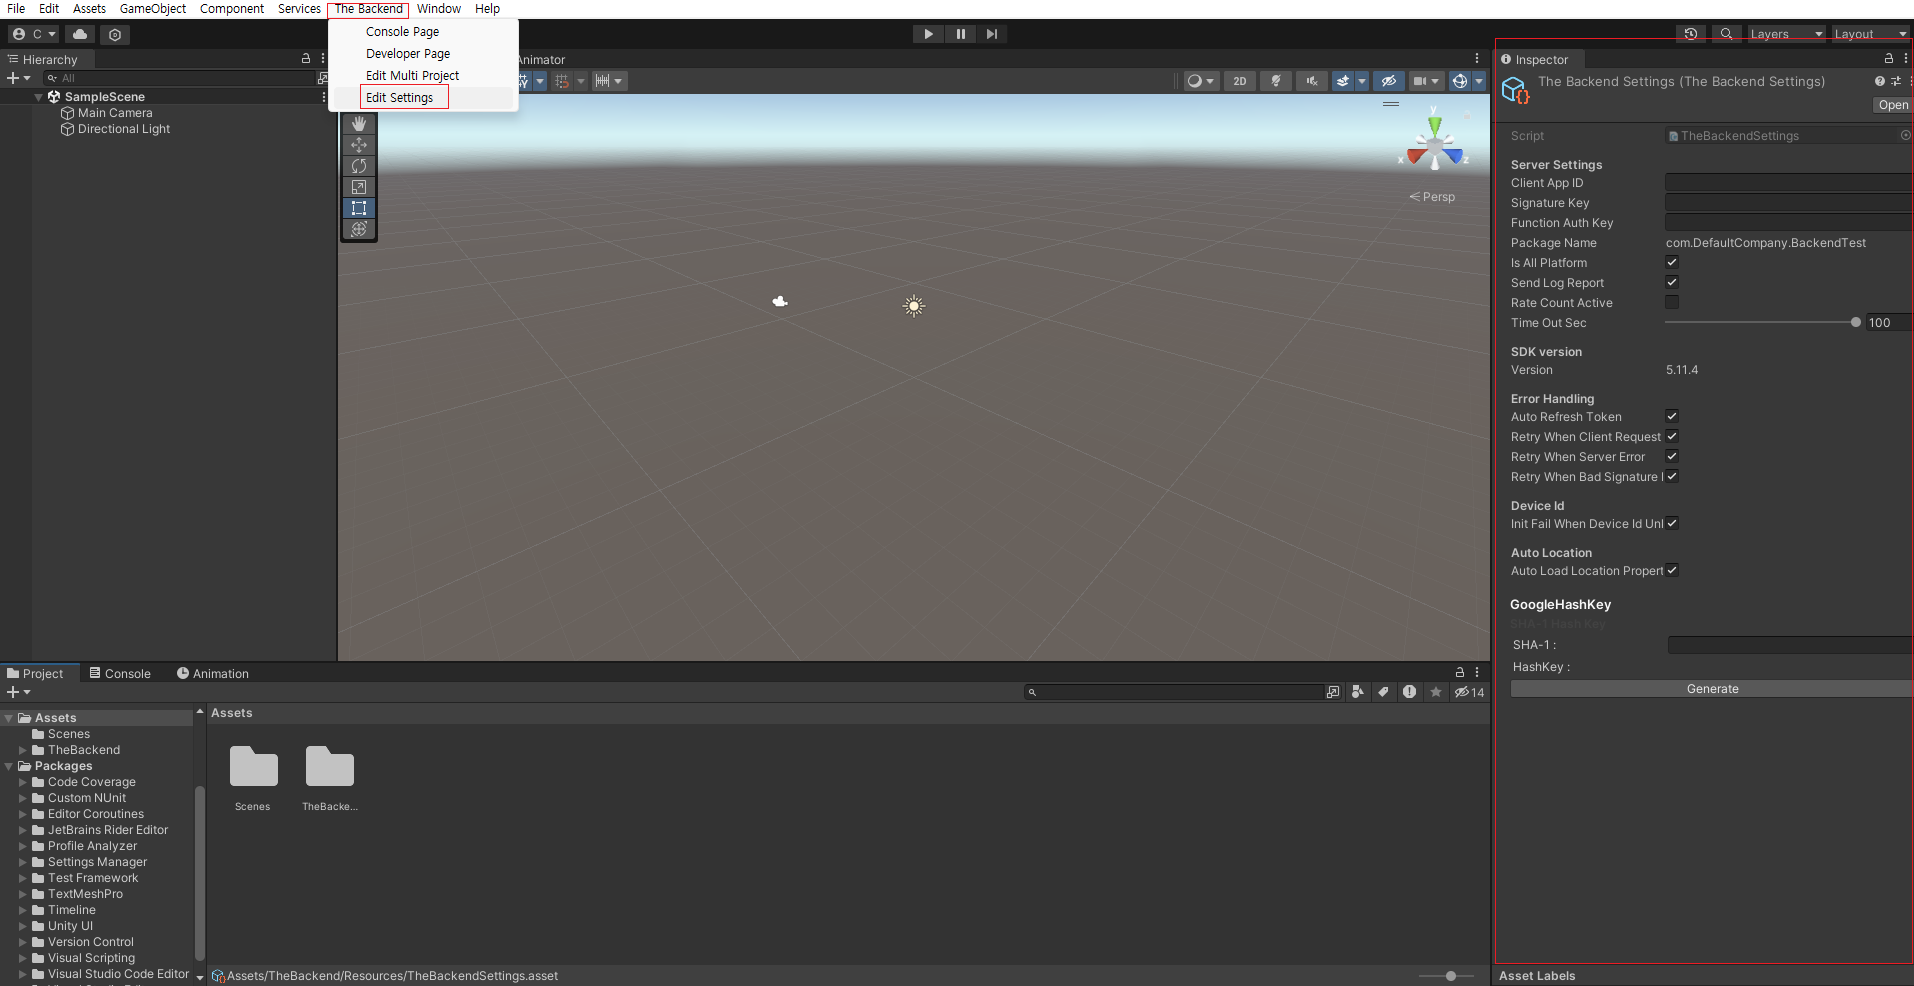The image size is (1914, 986).
Task: Lock the Inspector panel
Action: [x=1889, y=59]
